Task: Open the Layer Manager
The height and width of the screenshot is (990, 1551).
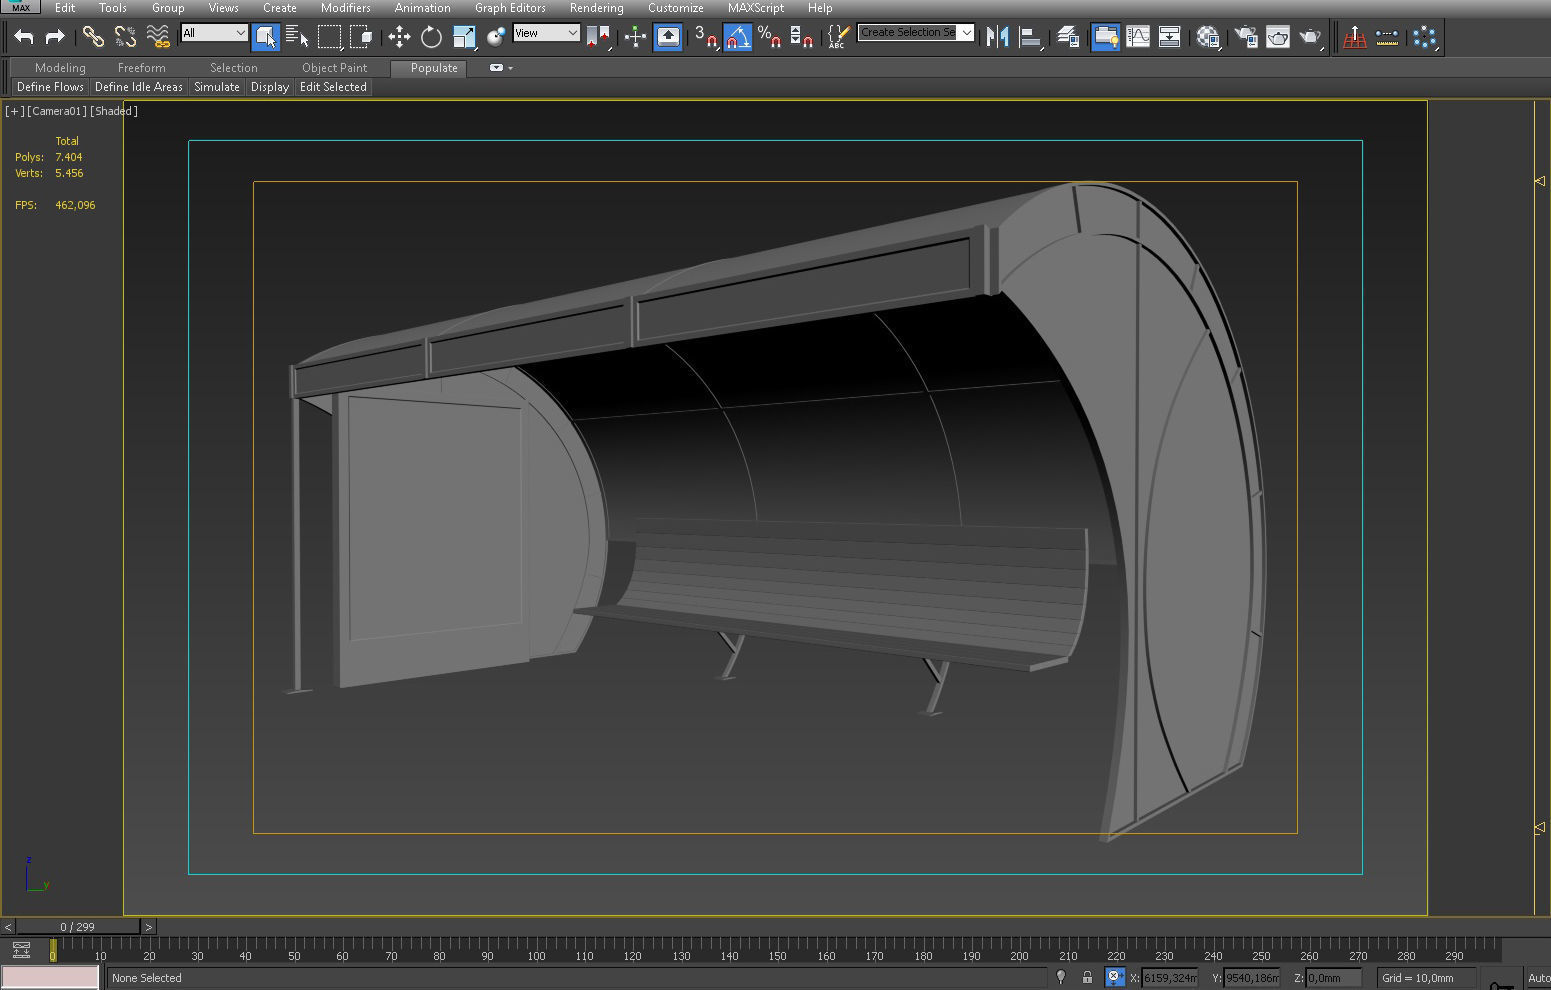Action: [x=1068, y=37]
